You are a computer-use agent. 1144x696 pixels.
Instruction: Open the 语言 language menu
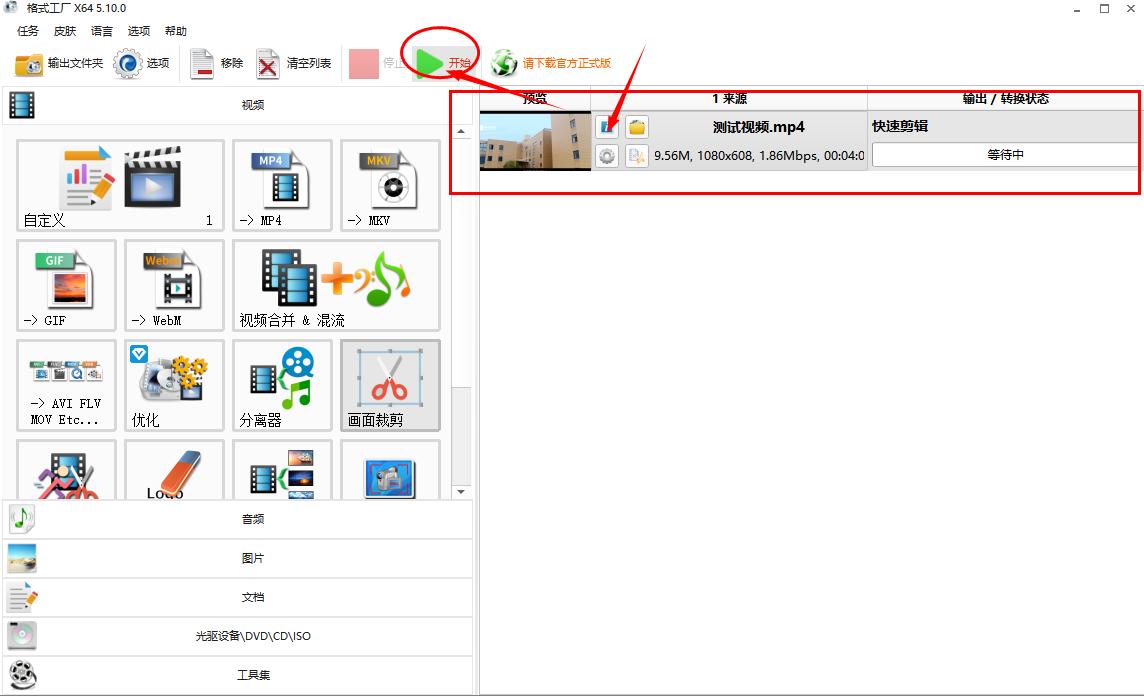pyautogui.click(x=101, y=31)
